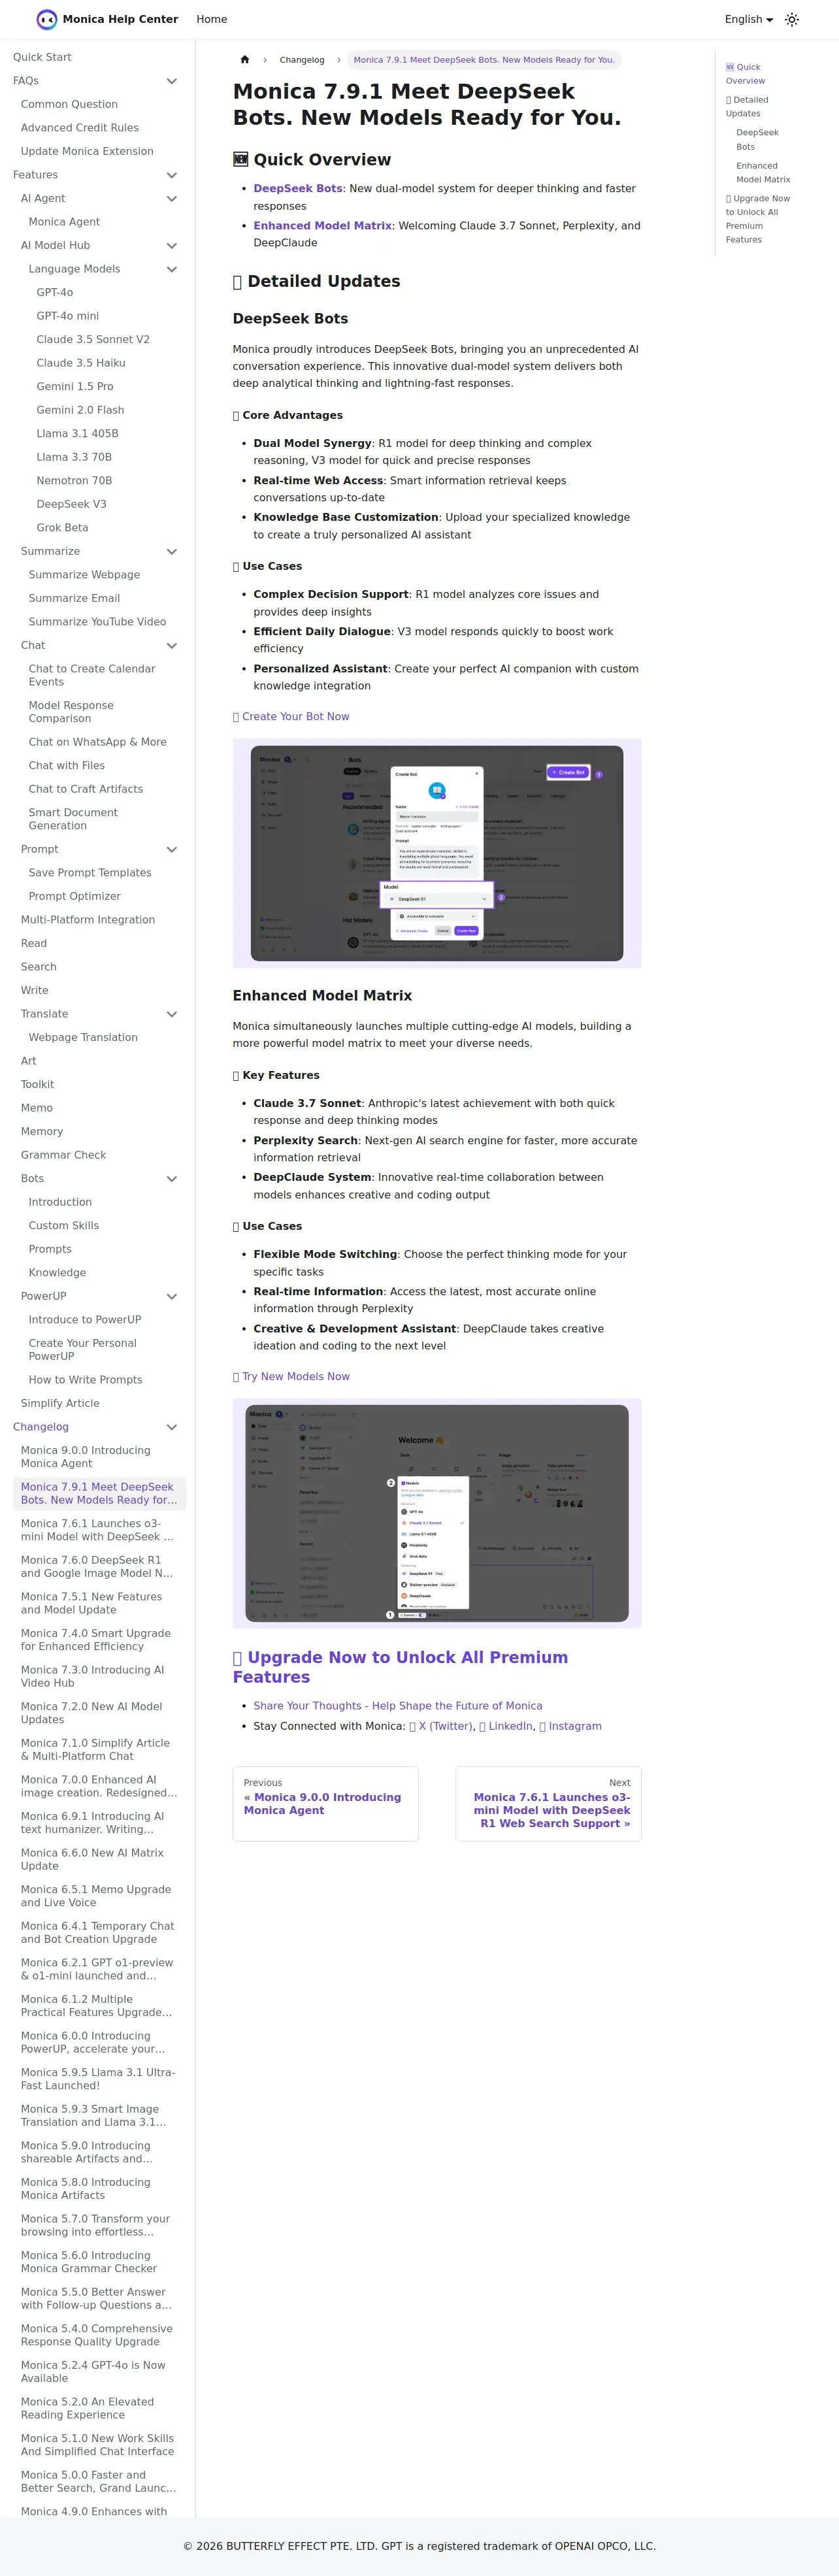This screenshot has width=839, height=2576.
Task: Open the English language dropdown
Action: click(x=748, y=19)
